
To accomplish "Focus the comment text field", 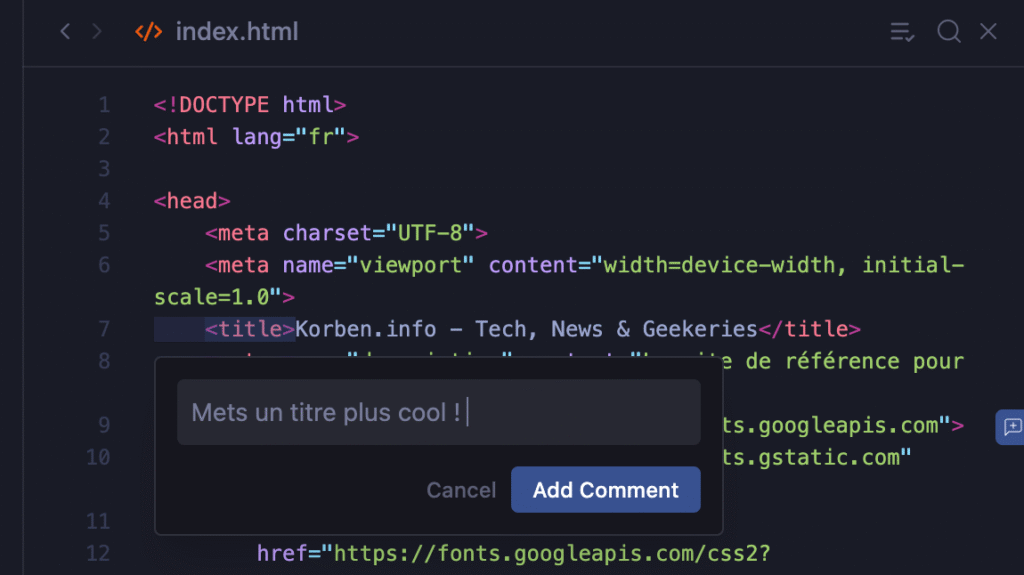I will click(x=438, y=412).
